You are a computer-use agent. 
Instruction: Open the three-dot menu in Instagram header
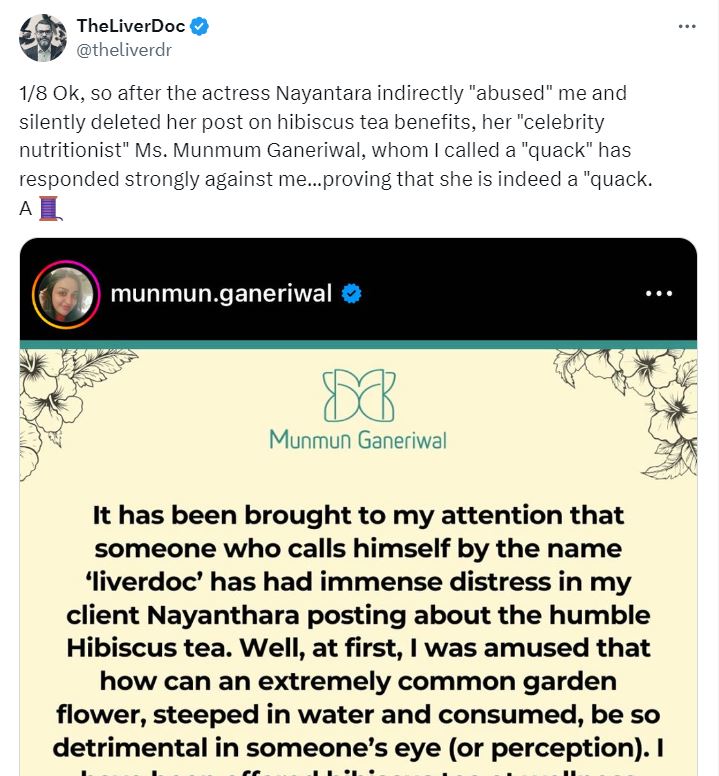[660, 294]
